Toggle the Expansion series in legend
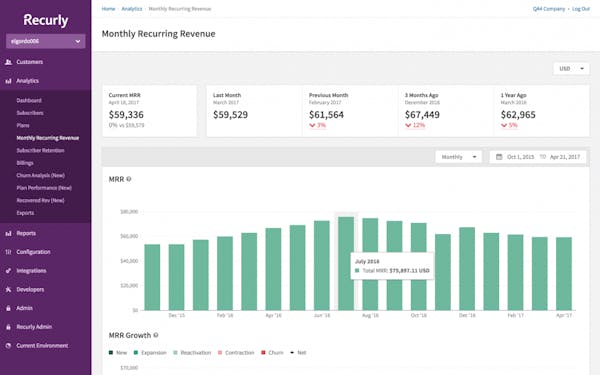This screenshot has width=600, height=375. [150, 353]
